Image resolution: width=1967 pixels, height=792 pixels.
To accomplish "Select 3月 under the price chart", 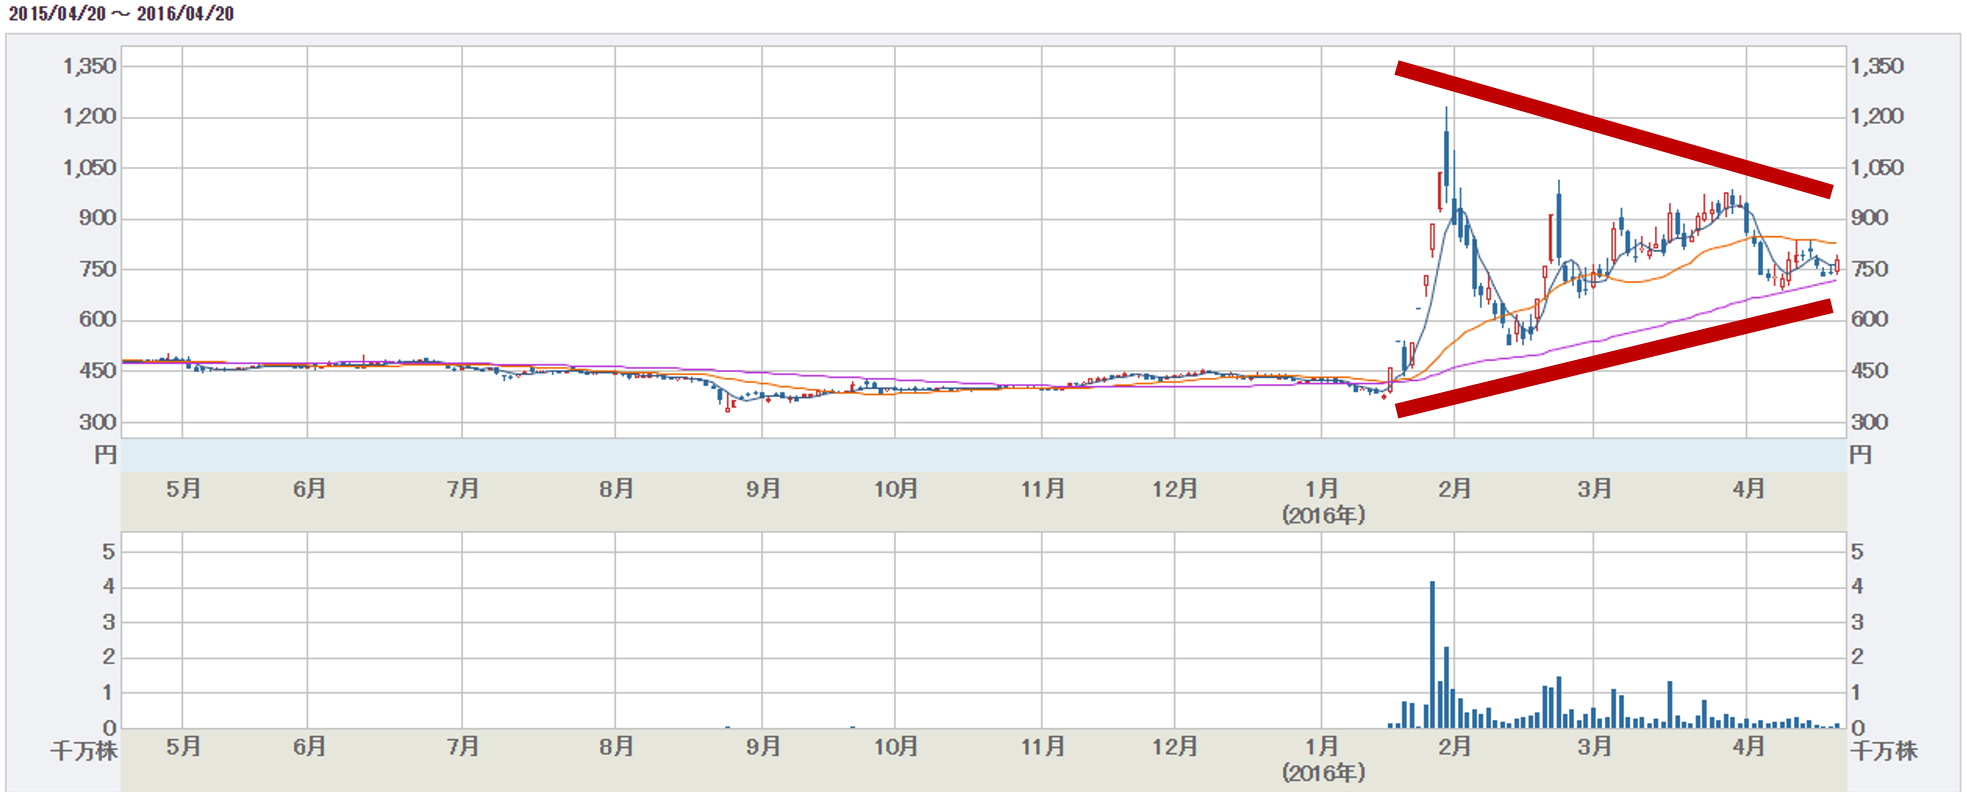I will pyautogui.click(x=1594, y=489).
